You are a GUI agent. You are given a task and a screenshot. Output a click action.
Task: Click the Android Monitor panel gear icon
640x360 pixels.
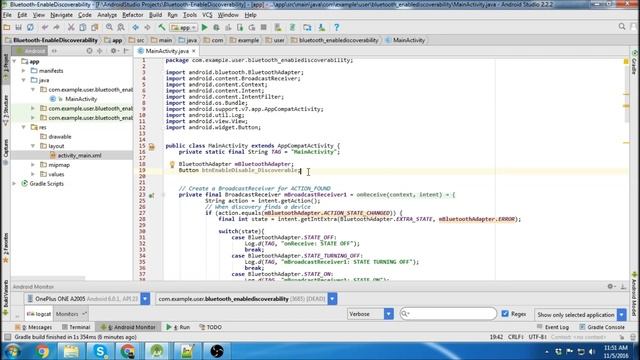click(611, 287)
